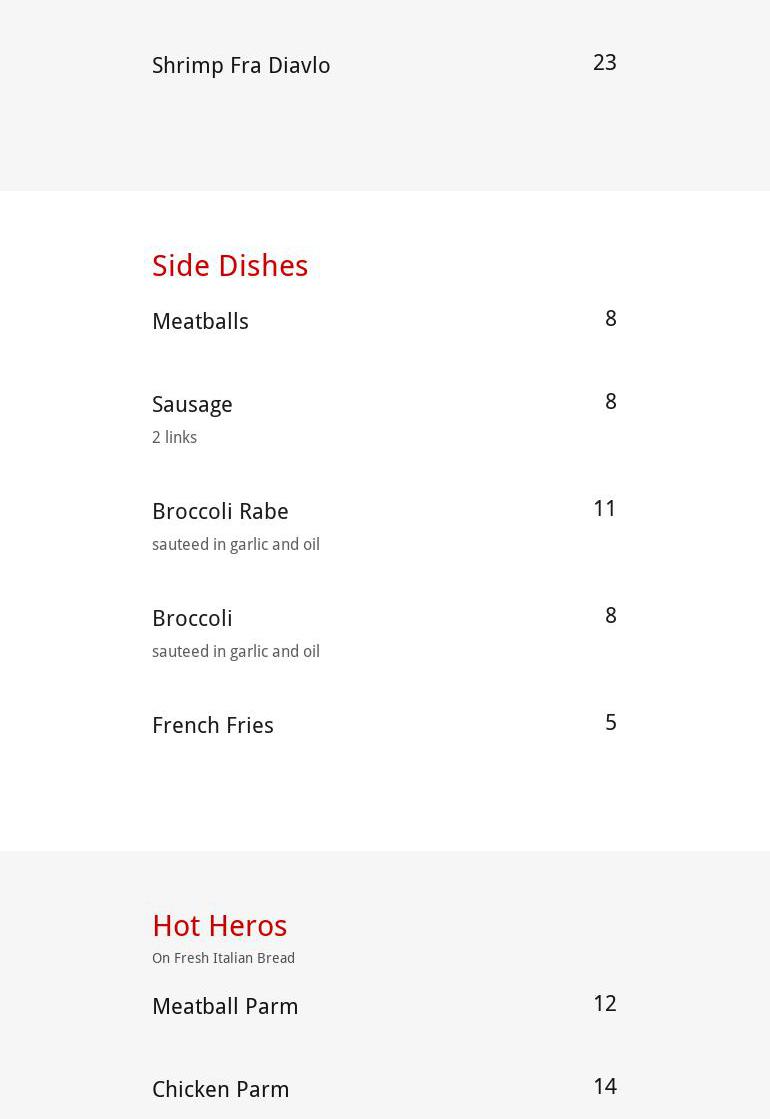Click the description text under Broccoli Rabe
The image size is (770, 1119).
(x=236, y=545)
